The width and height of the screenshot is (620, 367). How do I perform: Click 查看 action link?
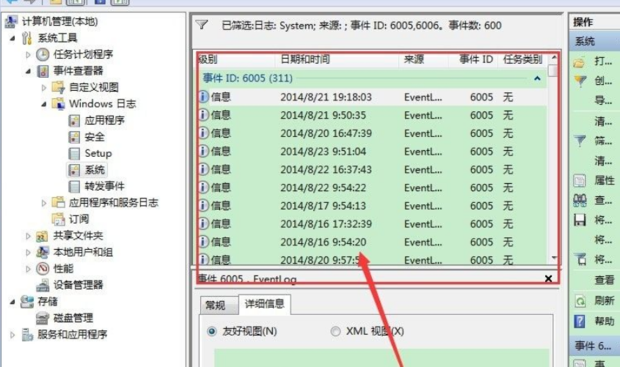[604, 280]
